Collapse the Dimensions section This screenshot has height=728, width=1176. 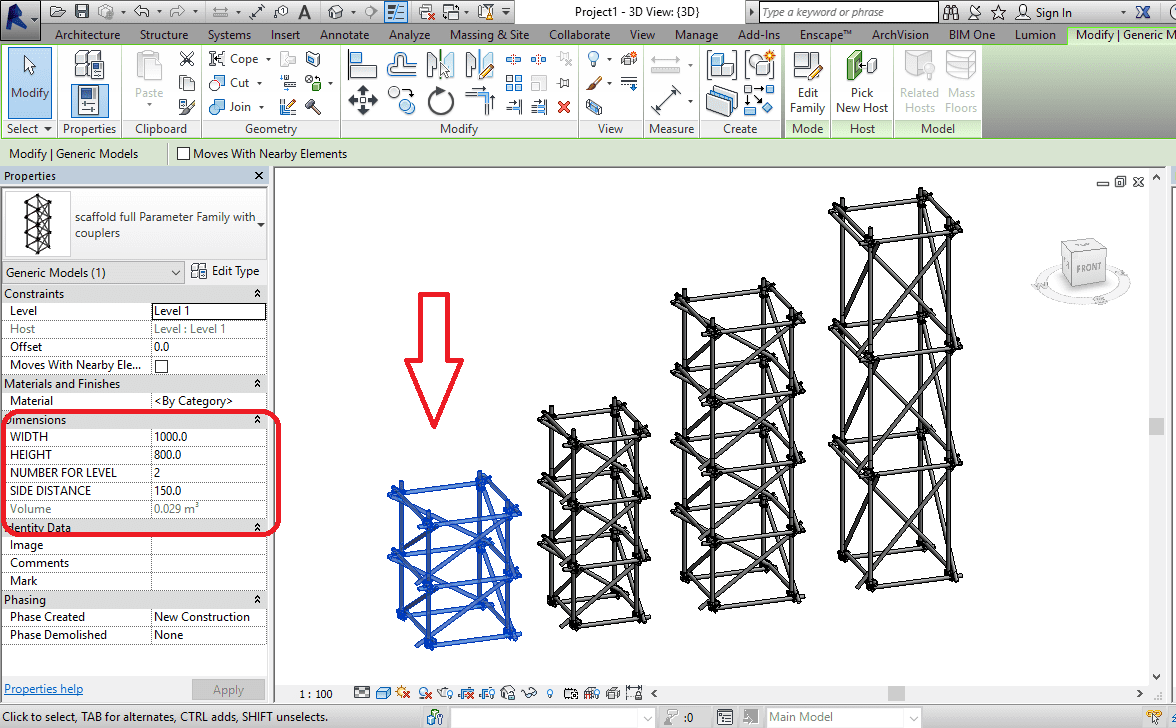coord(257,420)
